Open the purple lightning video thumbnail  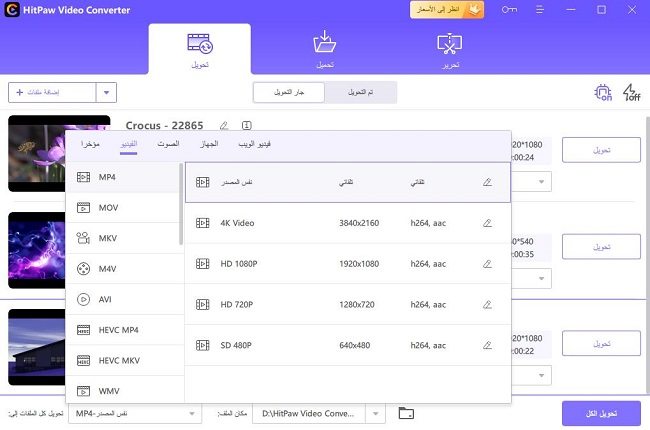pos(36,250)
